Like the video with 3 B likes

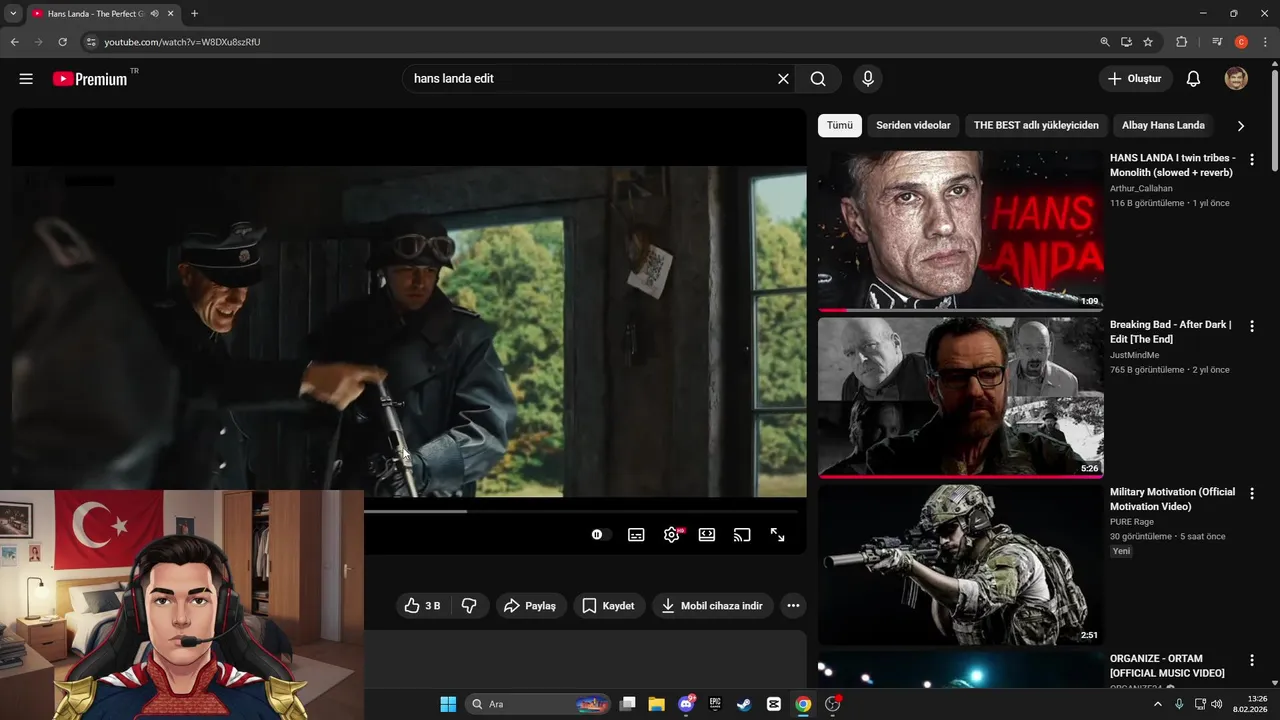tap(422, 606)
